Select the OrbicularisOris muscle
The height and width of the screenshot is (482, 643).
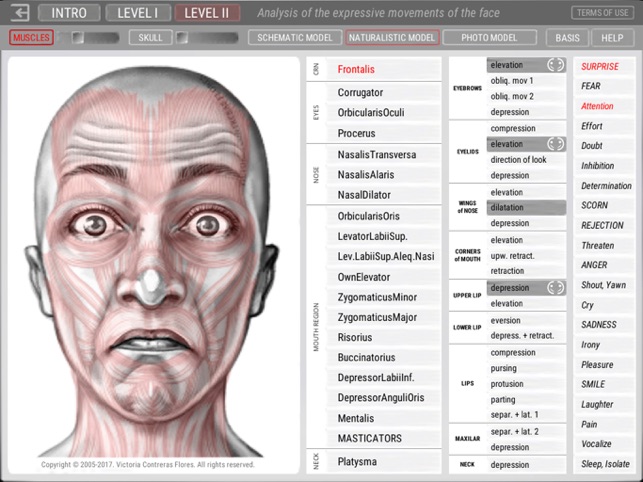coord(384,216)
